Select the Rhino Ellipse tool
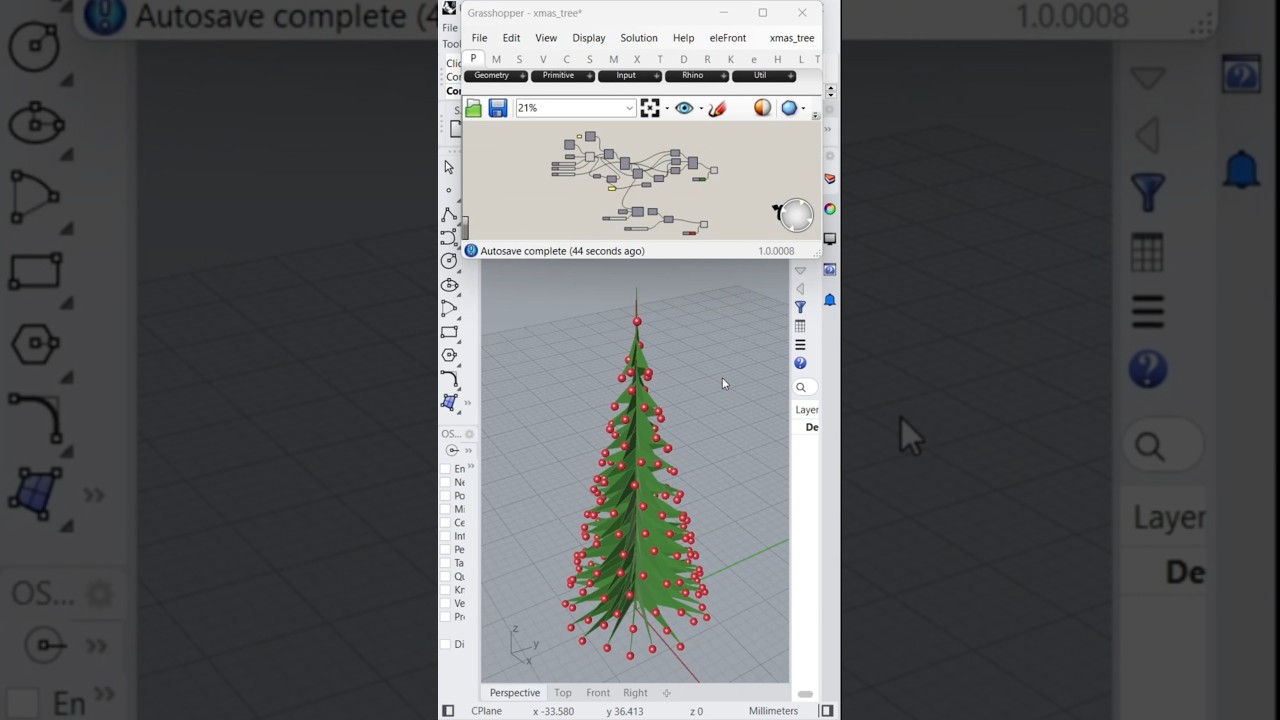The height and width of the screenshot is (720, 1280). (x=449, y=285)
